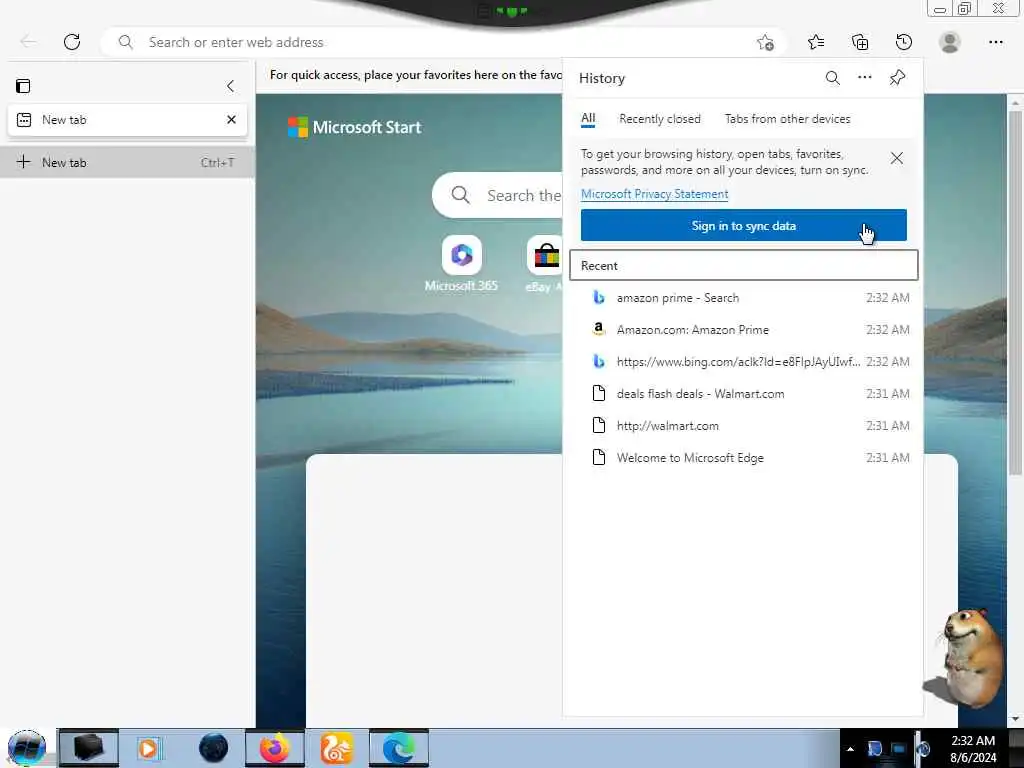Close the New tab
The image size is (1024, 768).
pyautogui.click(x=231, y=120)
